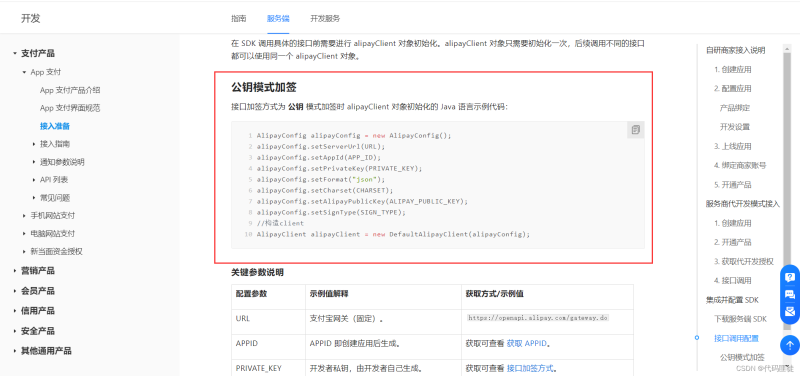
Task: Expand the 其他通用产品 category
Action: click(15, 351)
